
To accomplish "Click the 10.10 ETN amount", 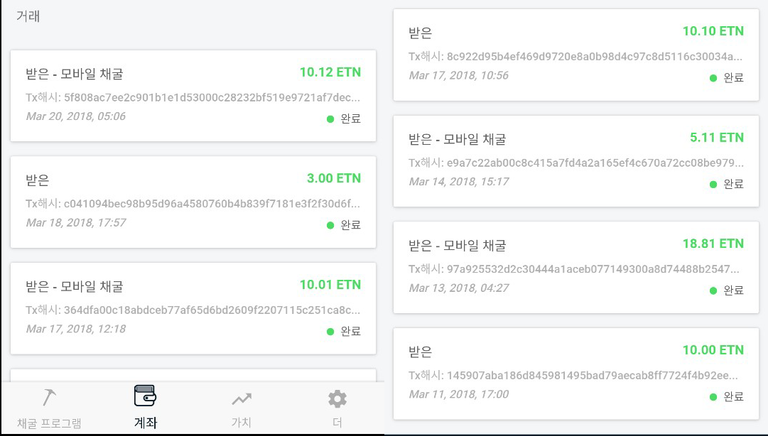I will 713,31.
